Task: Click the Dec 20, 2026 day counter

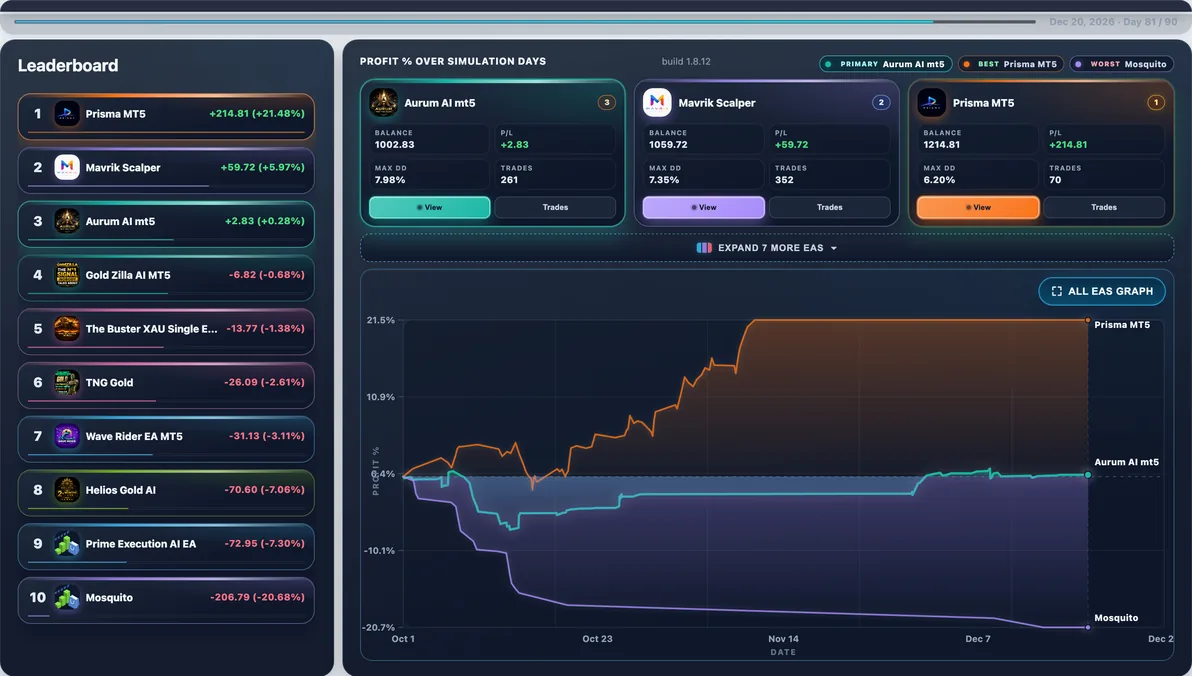Action: (1113, 22)
